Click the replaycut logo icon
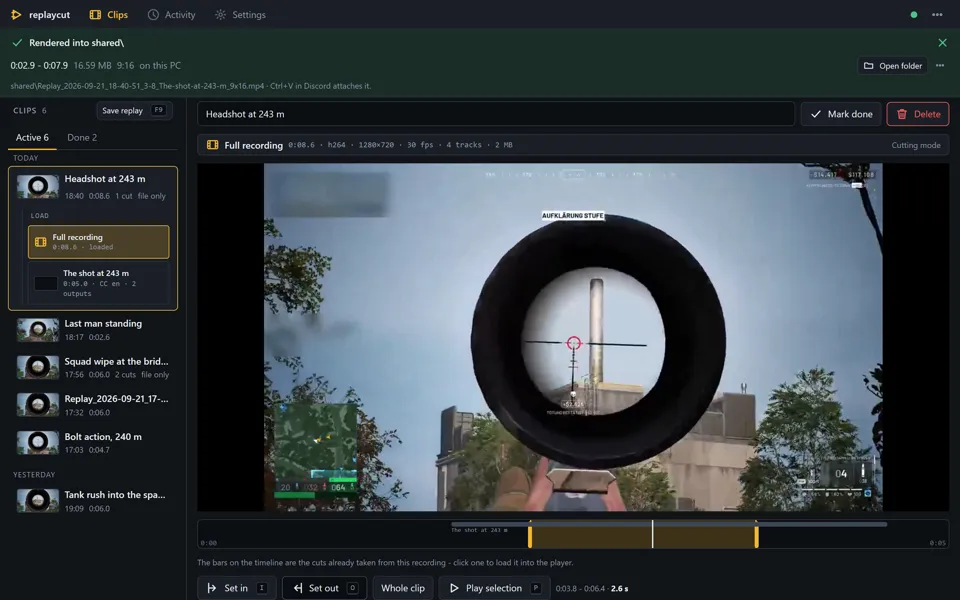960x600 pixels. (16, 15)
